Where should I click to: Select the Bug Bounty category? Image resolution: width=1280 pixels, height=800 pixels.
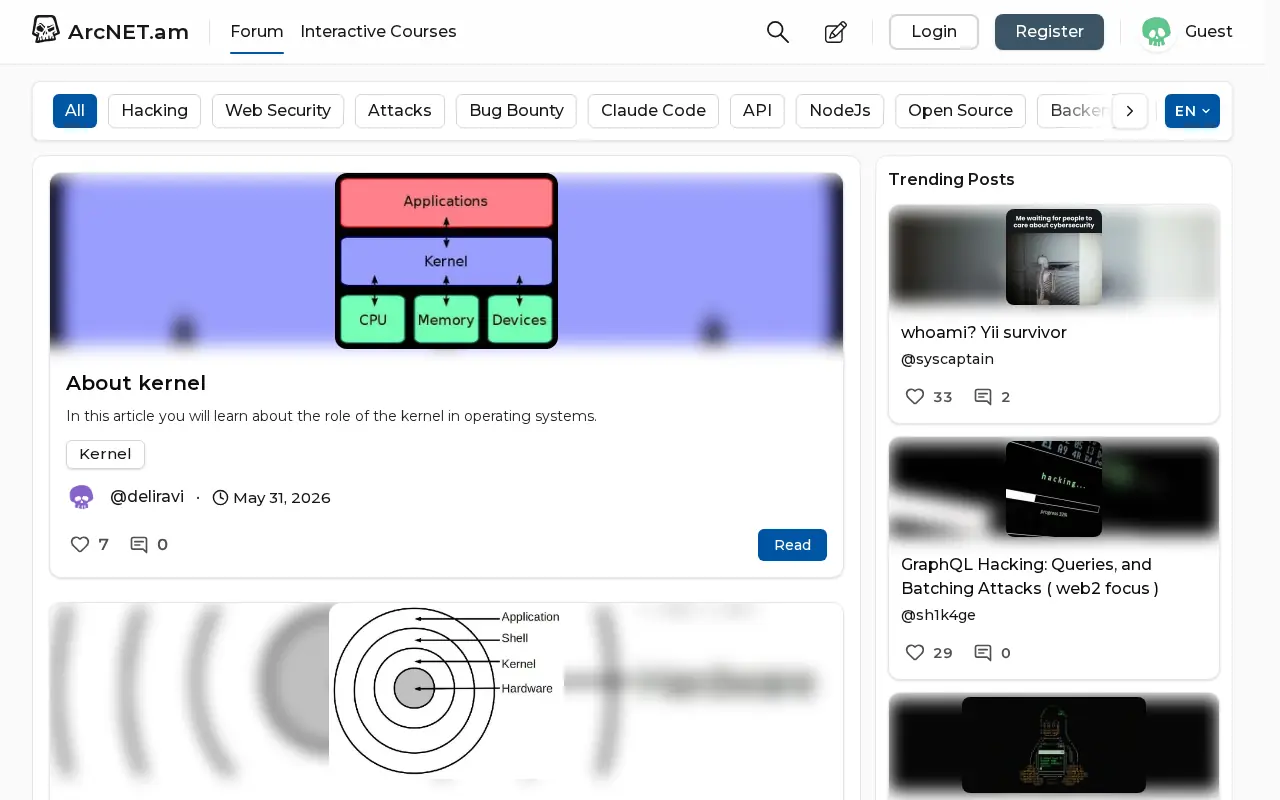coord(516,111)
